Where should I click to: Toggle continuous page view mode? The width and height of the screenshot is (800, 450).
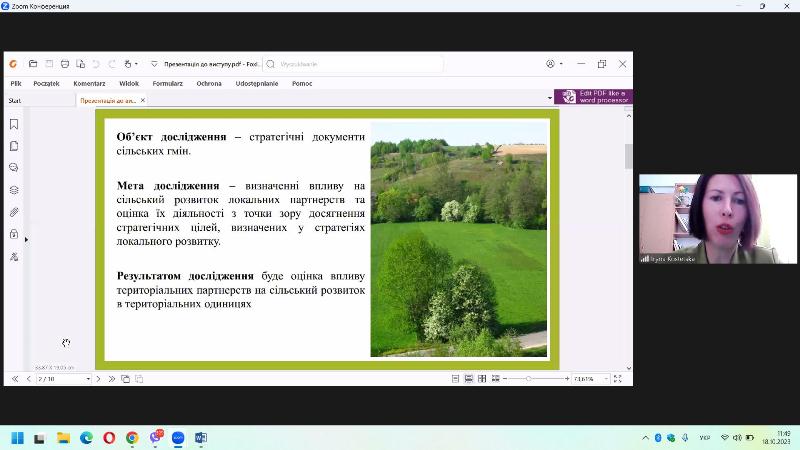[x=467, y=379]
